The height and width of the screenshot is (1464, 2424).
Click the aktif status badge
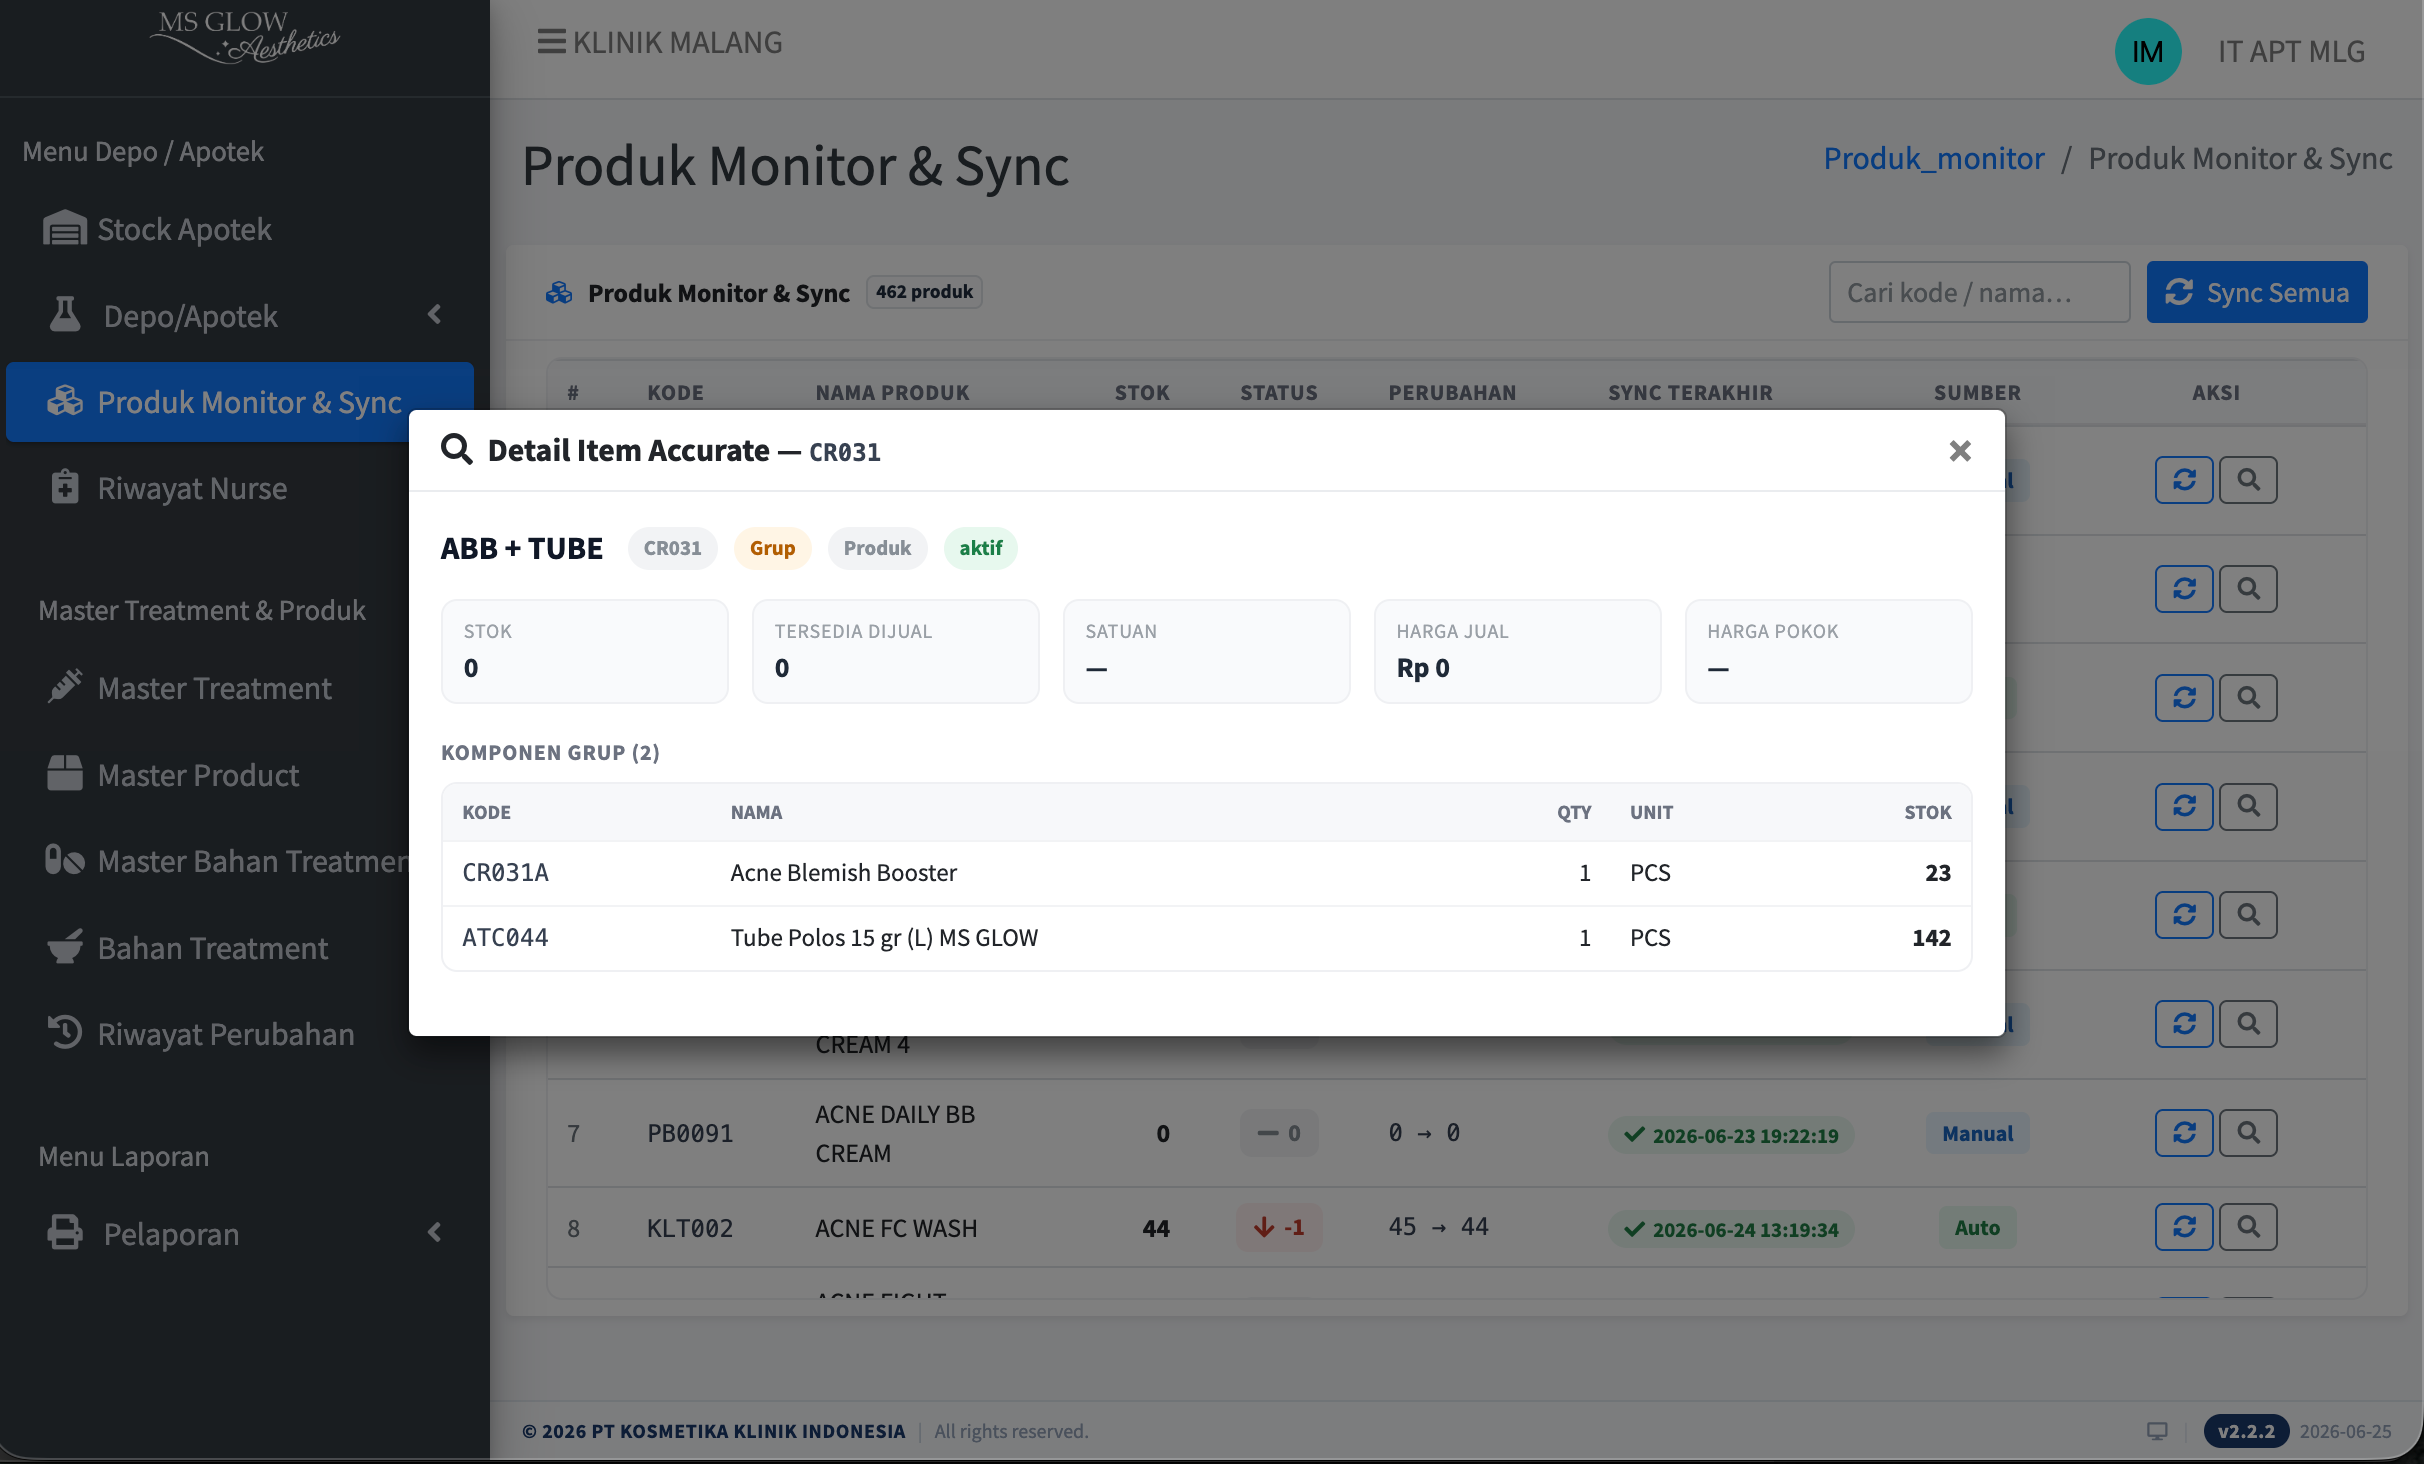point(980,548)
